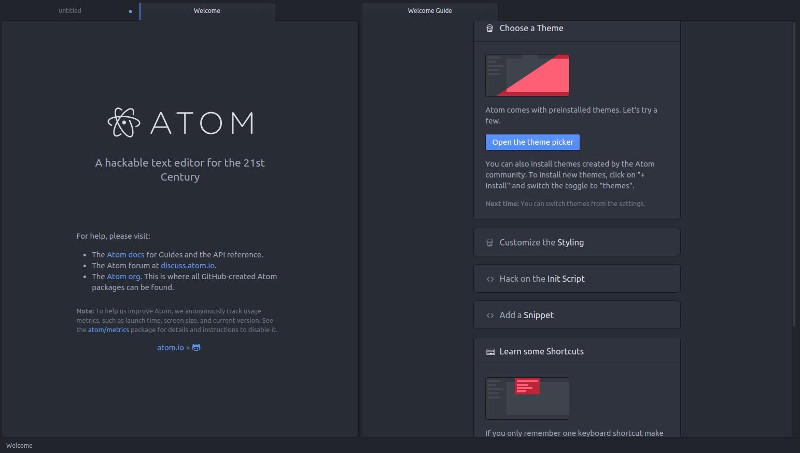Image resolution: width=800 pixels, height=453 pixels.
Task: Click the code icon beside Add a Snippet
Action: tap(490, 315)
